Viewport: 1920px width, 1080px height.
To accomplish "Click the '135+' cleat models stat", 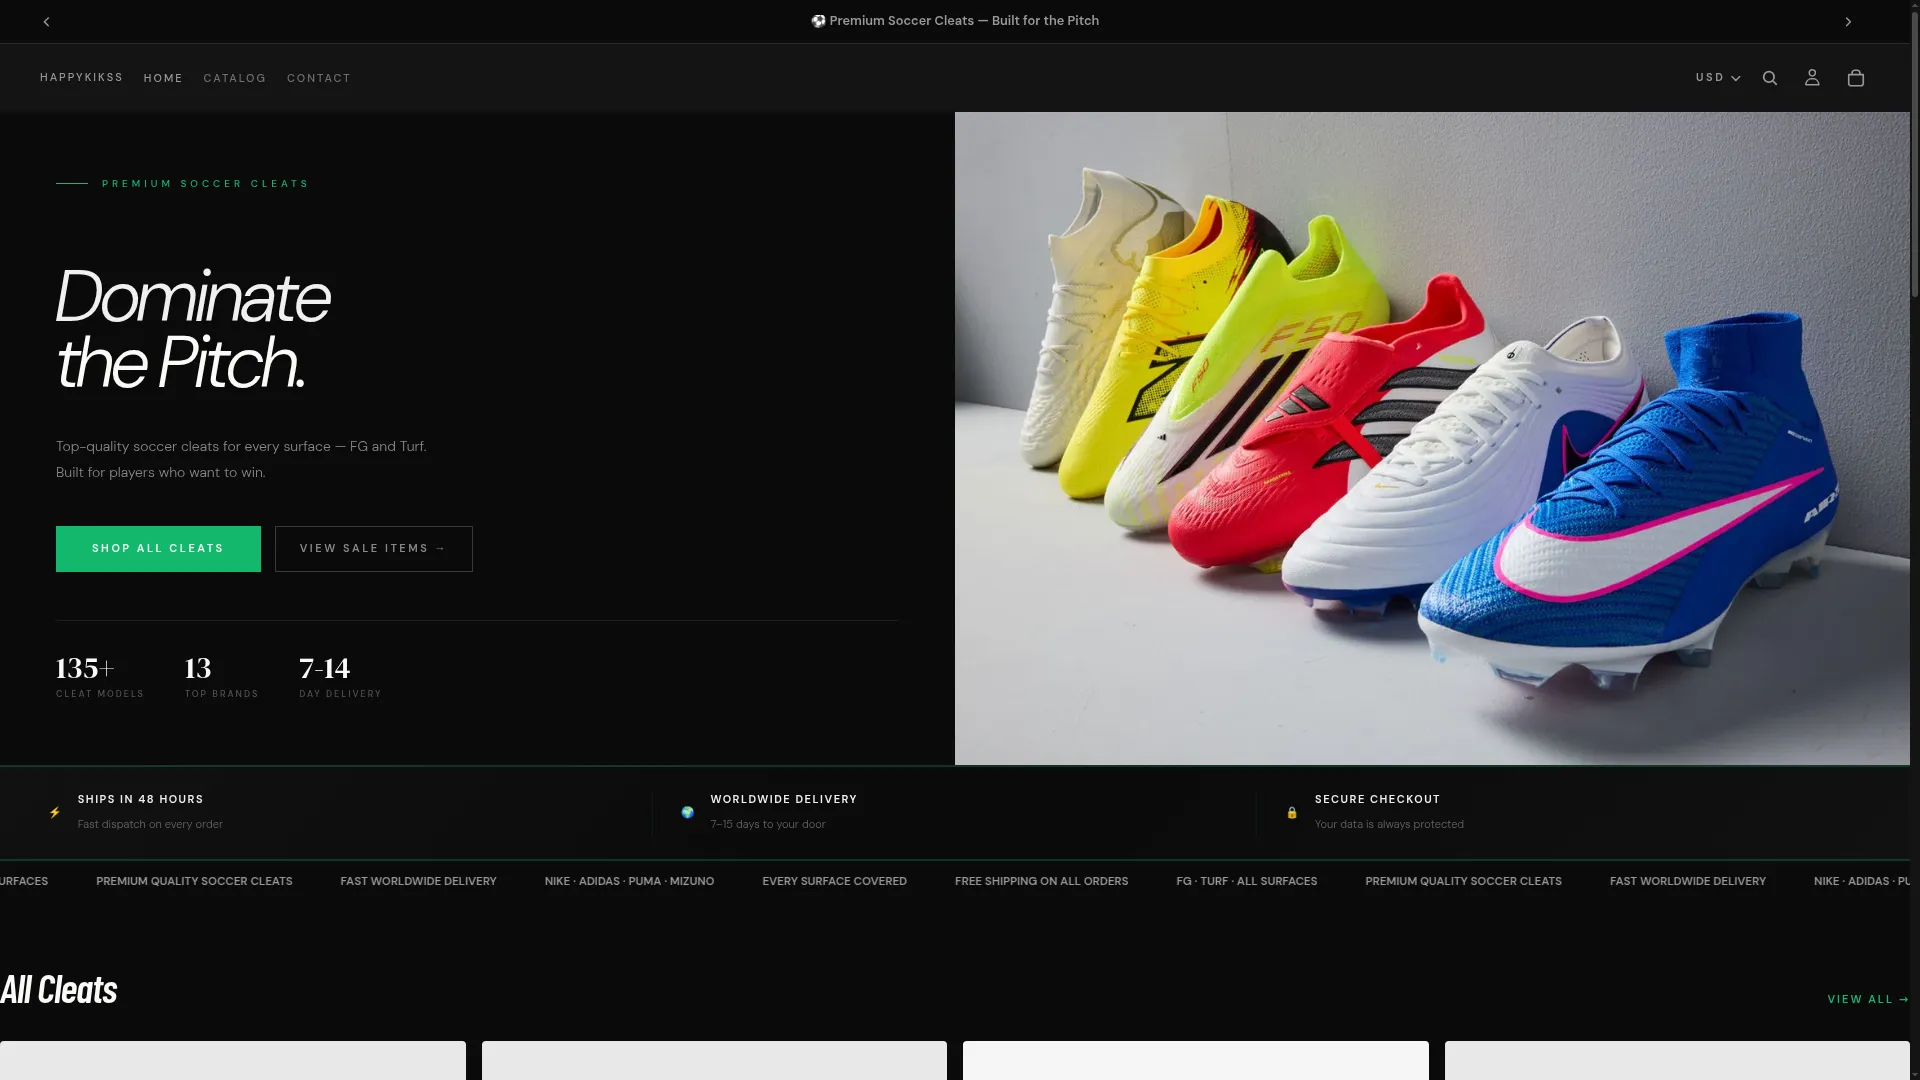I will coord(85,668).
